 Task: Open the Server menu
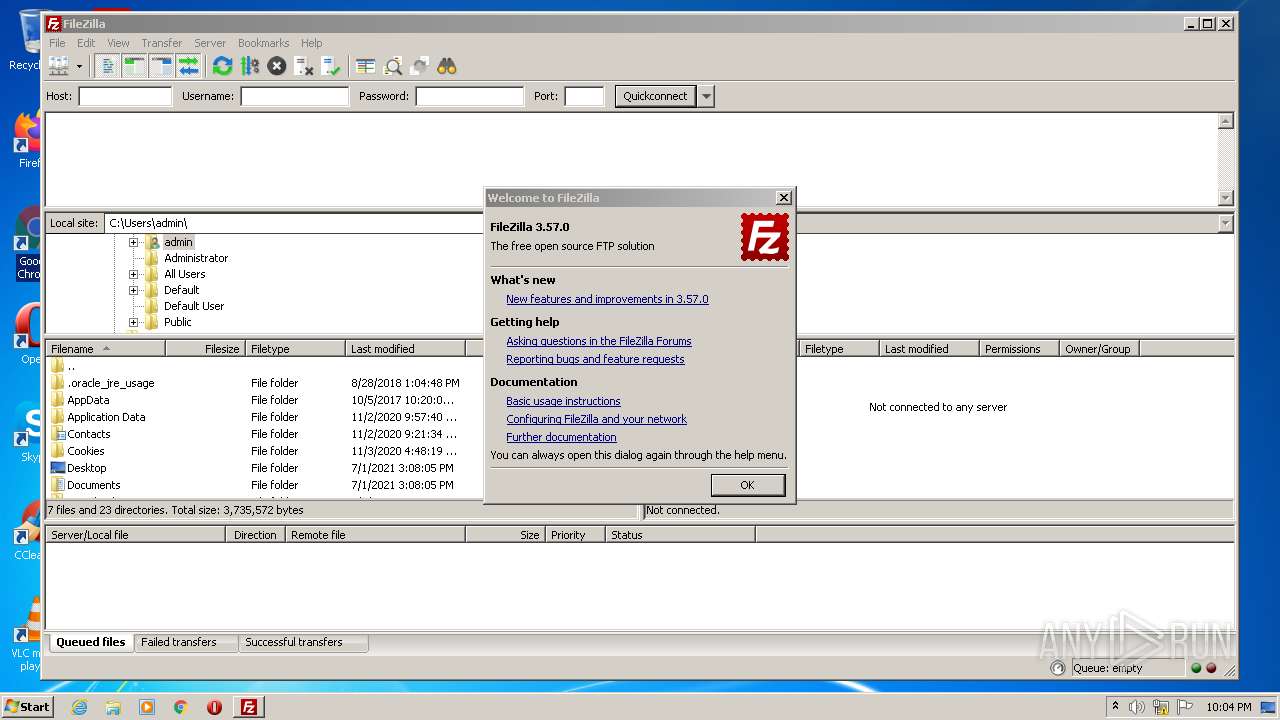210,43
